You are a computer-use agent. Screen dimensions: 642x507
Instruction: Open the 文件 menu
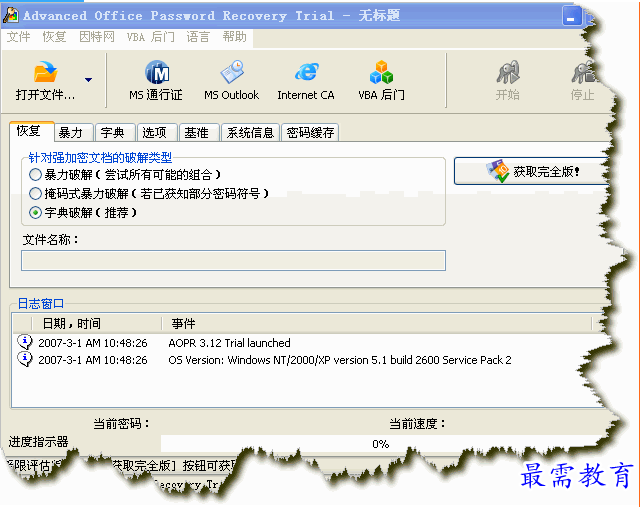18,37
